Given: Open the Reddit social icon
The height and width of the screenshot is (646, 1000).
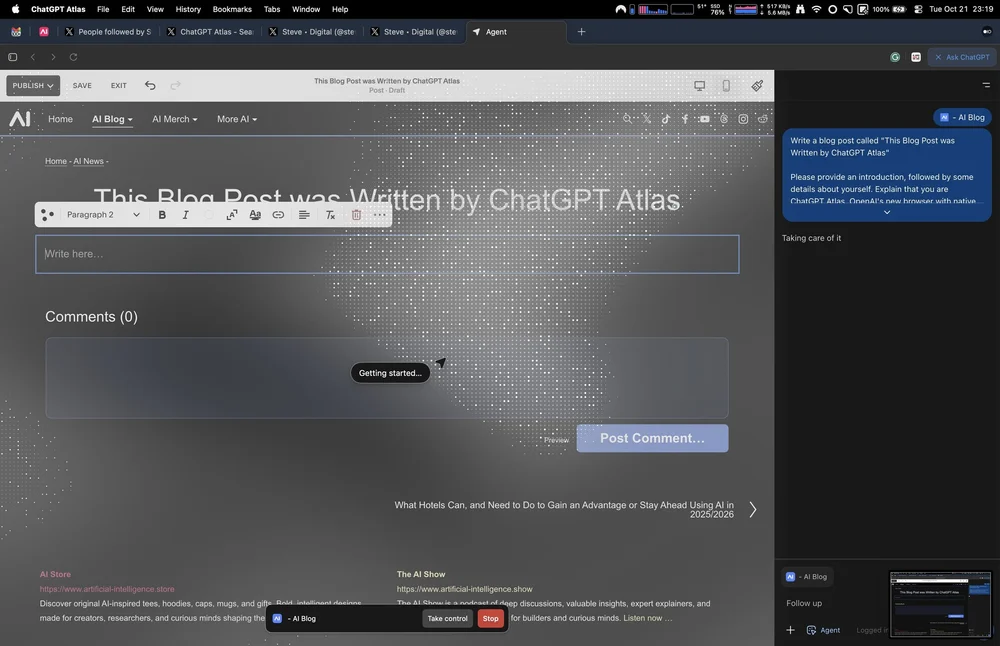Looking at the screenshot, I should click(763, 119).
